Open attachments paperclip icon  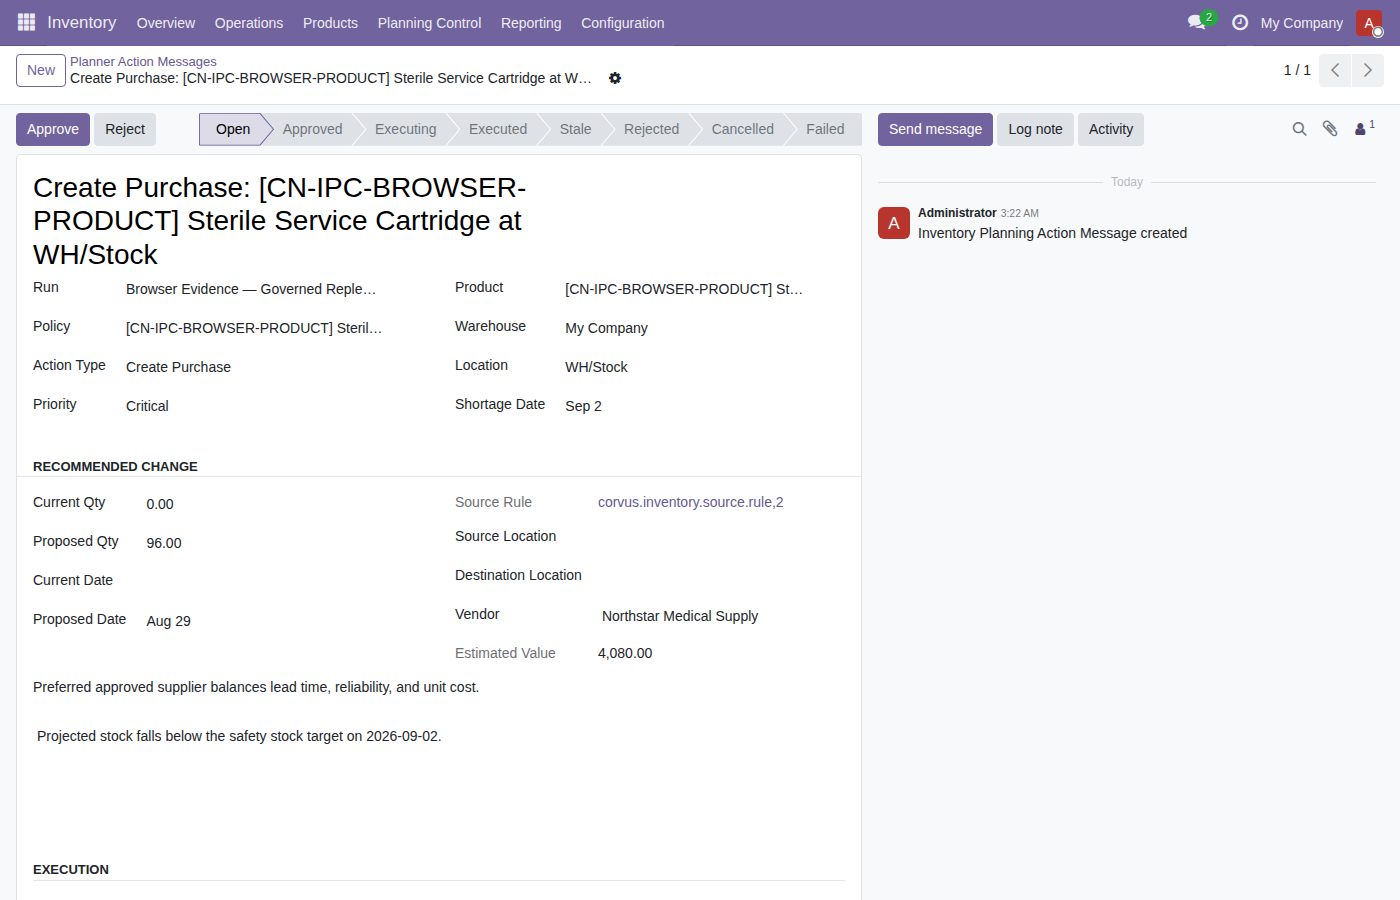tap(1330, 129)
